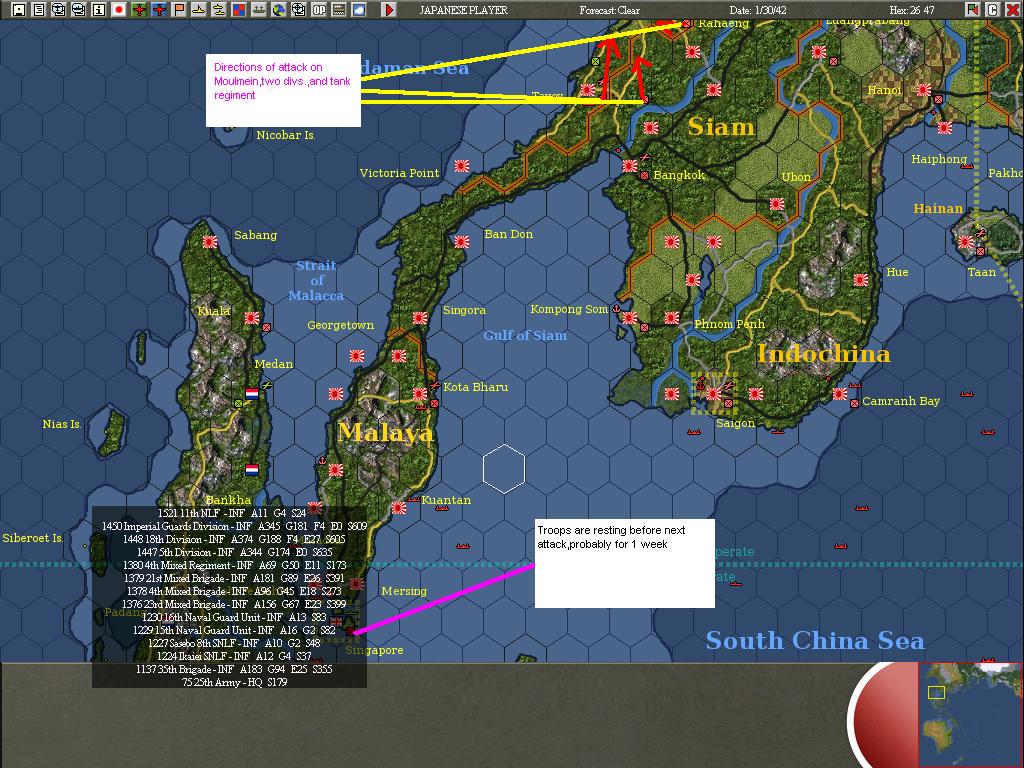This screenshot has width=1024, height=768.
Task: Click the save game disk icon
Action: (x=19, y=10)
